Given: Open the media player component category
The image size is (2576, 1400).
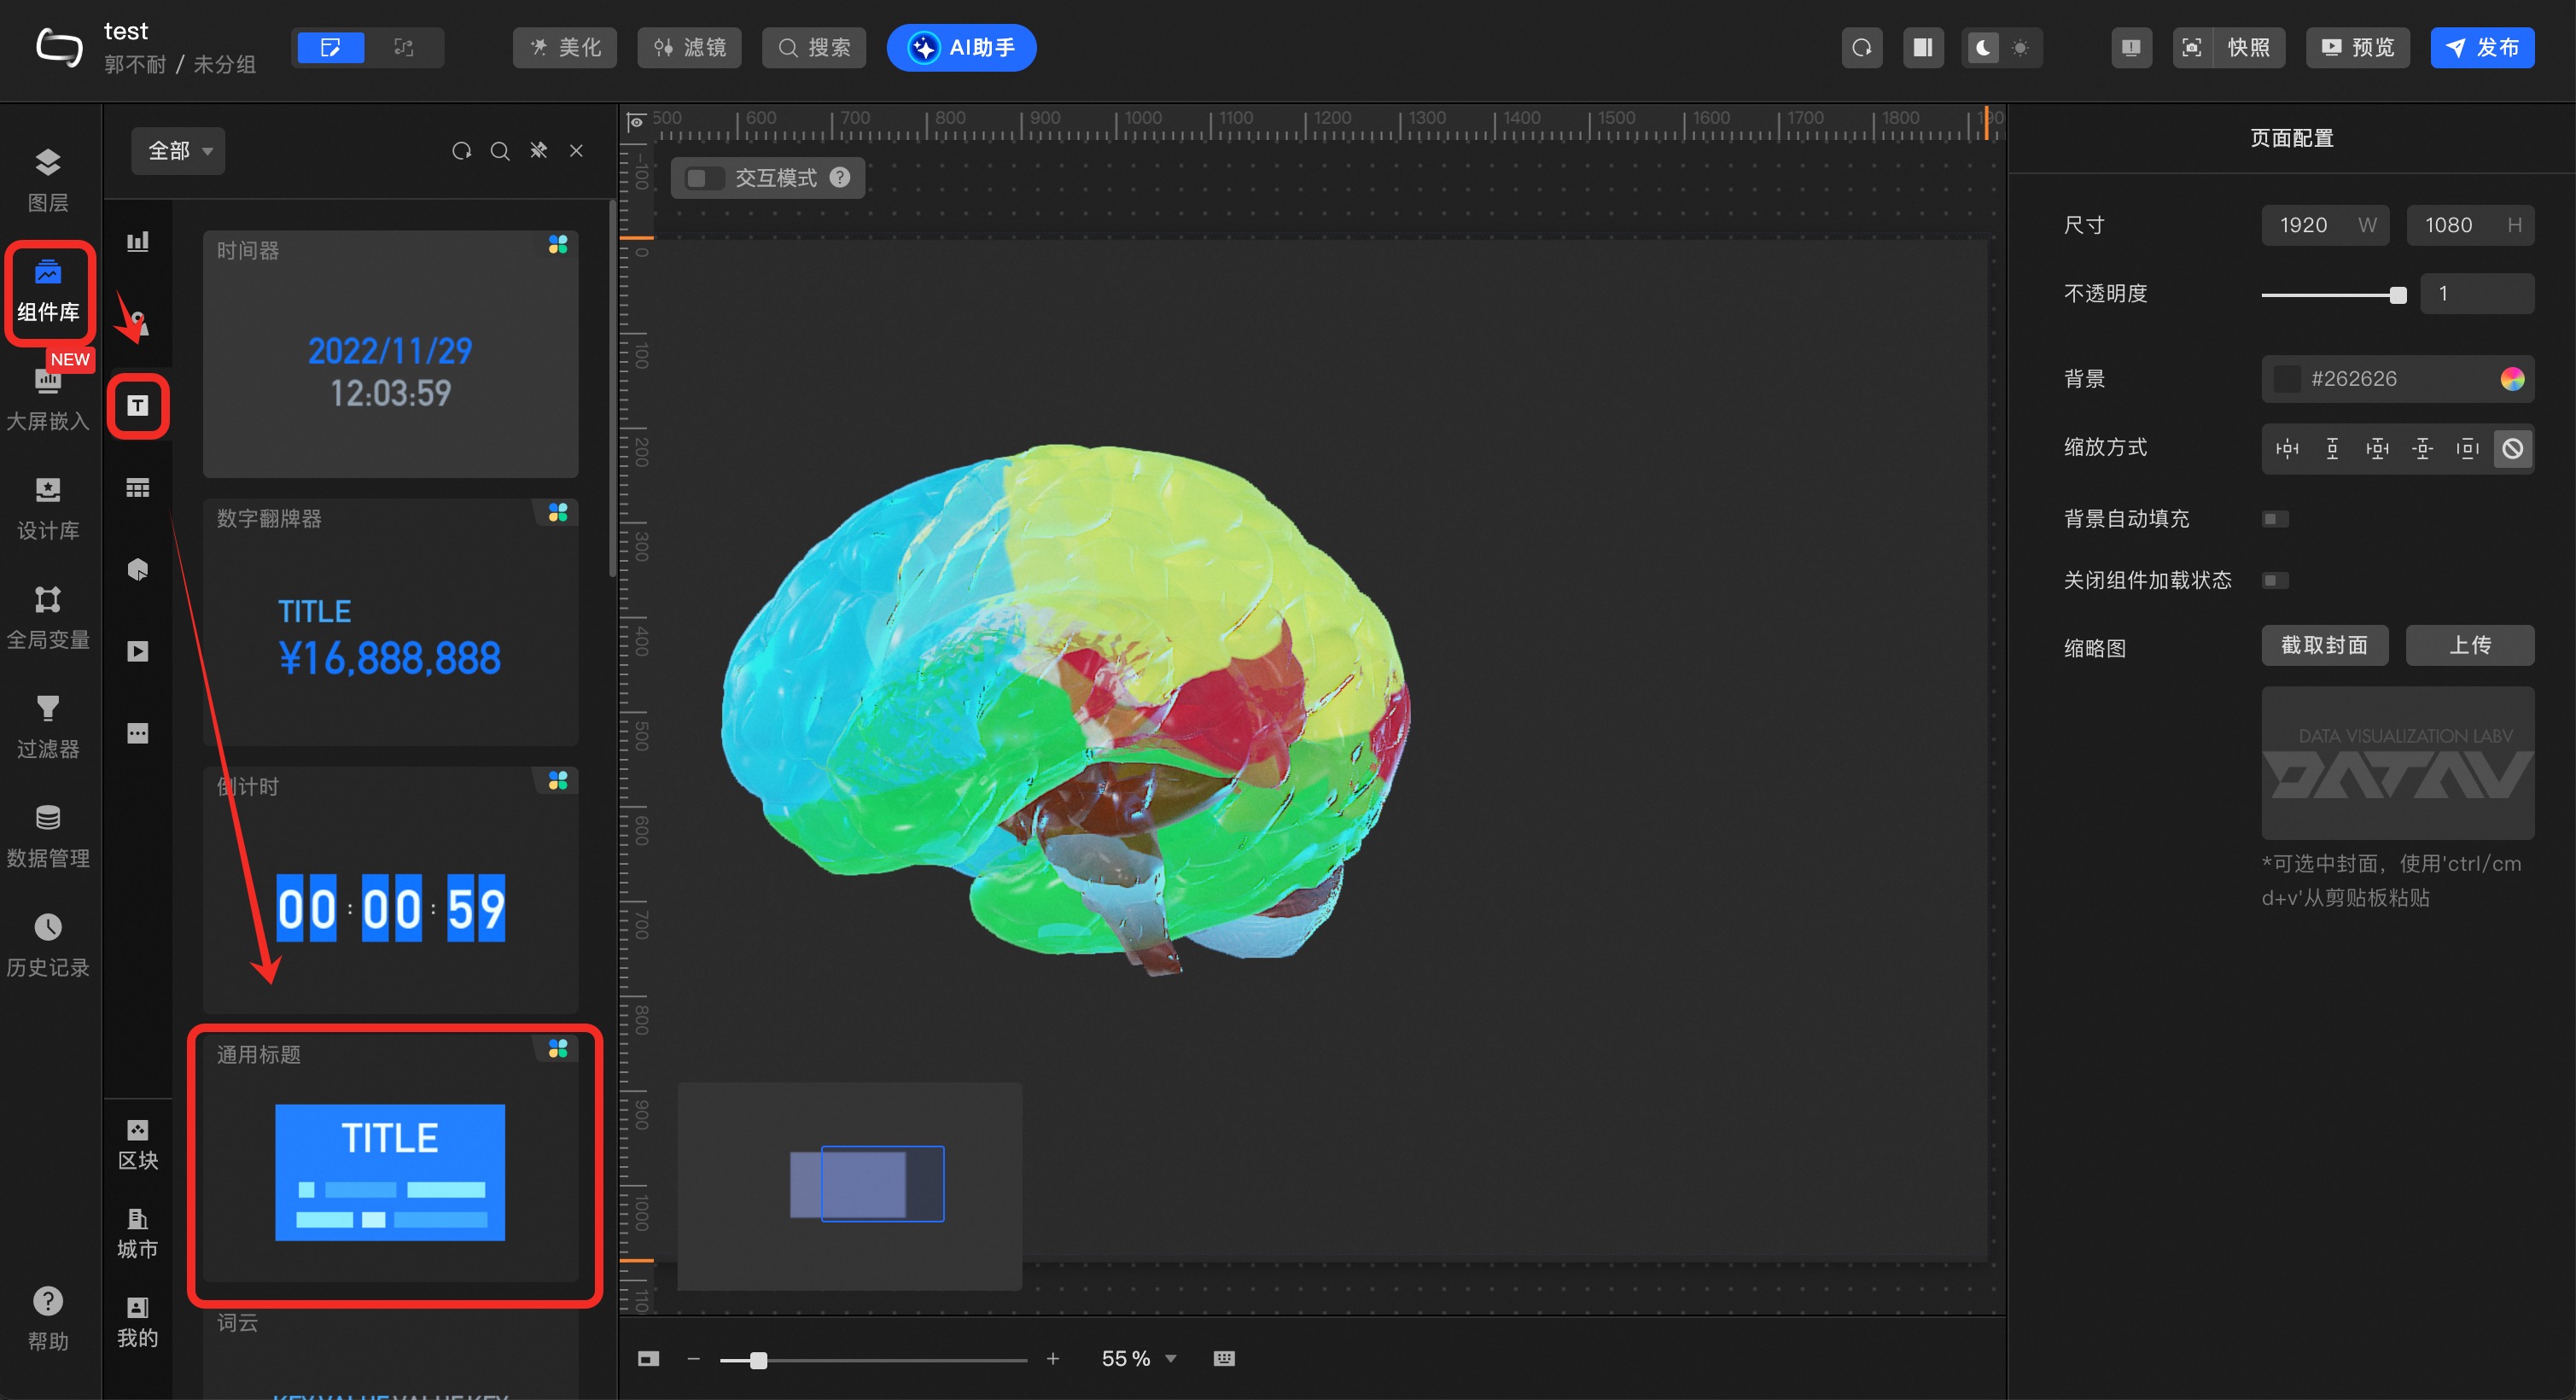Looking at the screenshot, I should 138,651.
